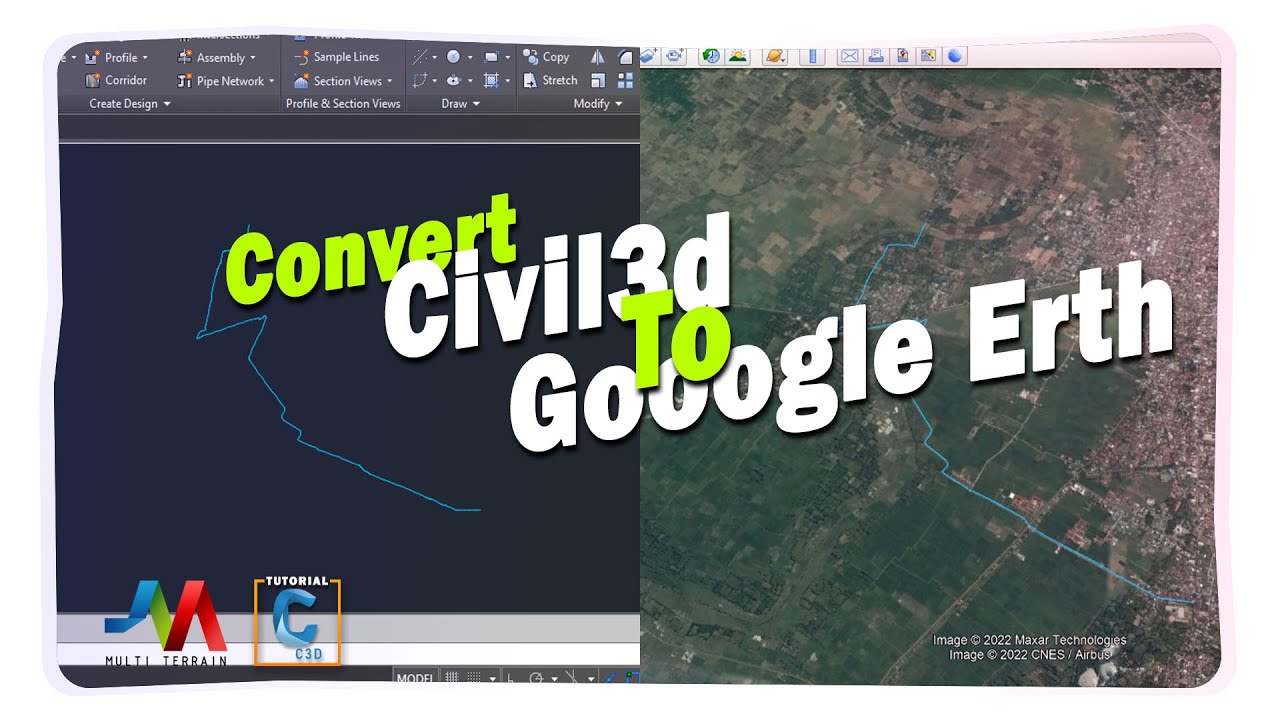Select the Rectangle draw tool
This screenshot has width=1280, height=720.
pyautogui.click(x=491, y=57)
